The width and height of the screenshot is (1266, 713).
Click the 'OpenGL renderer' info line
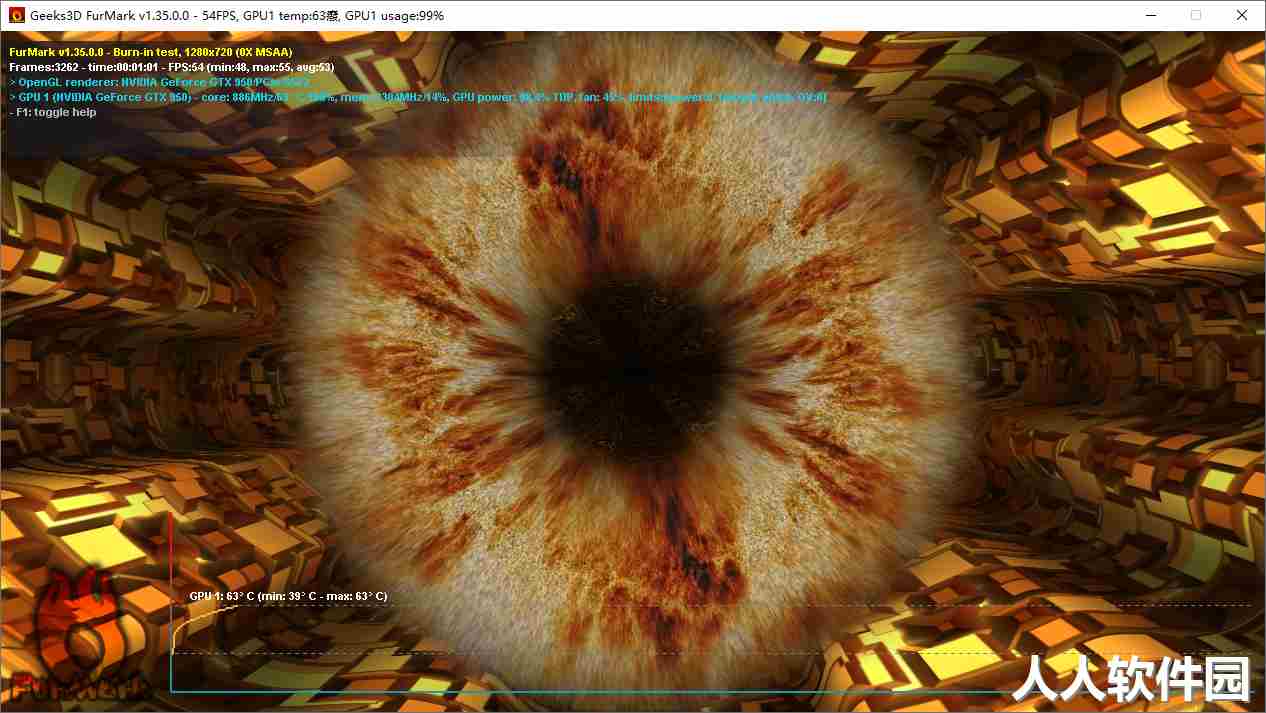click(x=159, y=82)
